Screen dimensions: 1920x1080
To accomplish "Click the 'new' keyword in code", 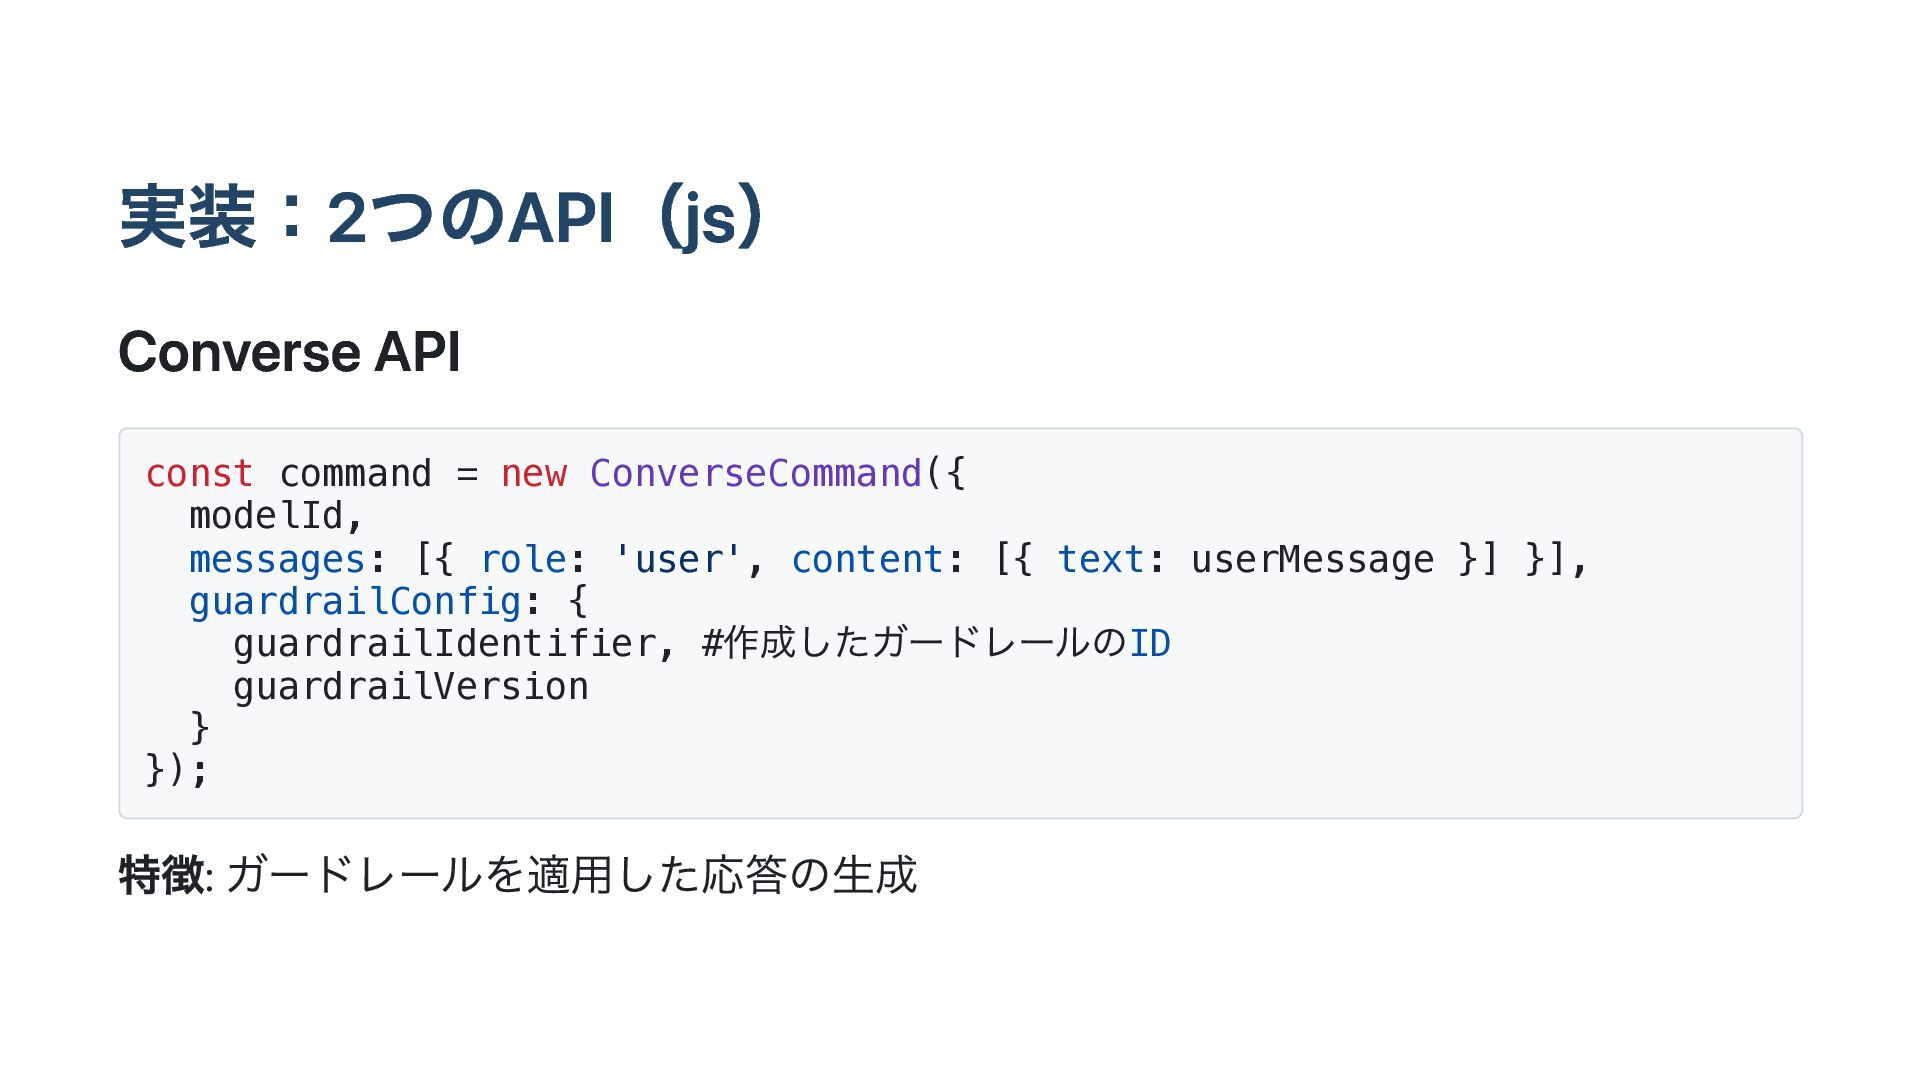I will [533, 473].
